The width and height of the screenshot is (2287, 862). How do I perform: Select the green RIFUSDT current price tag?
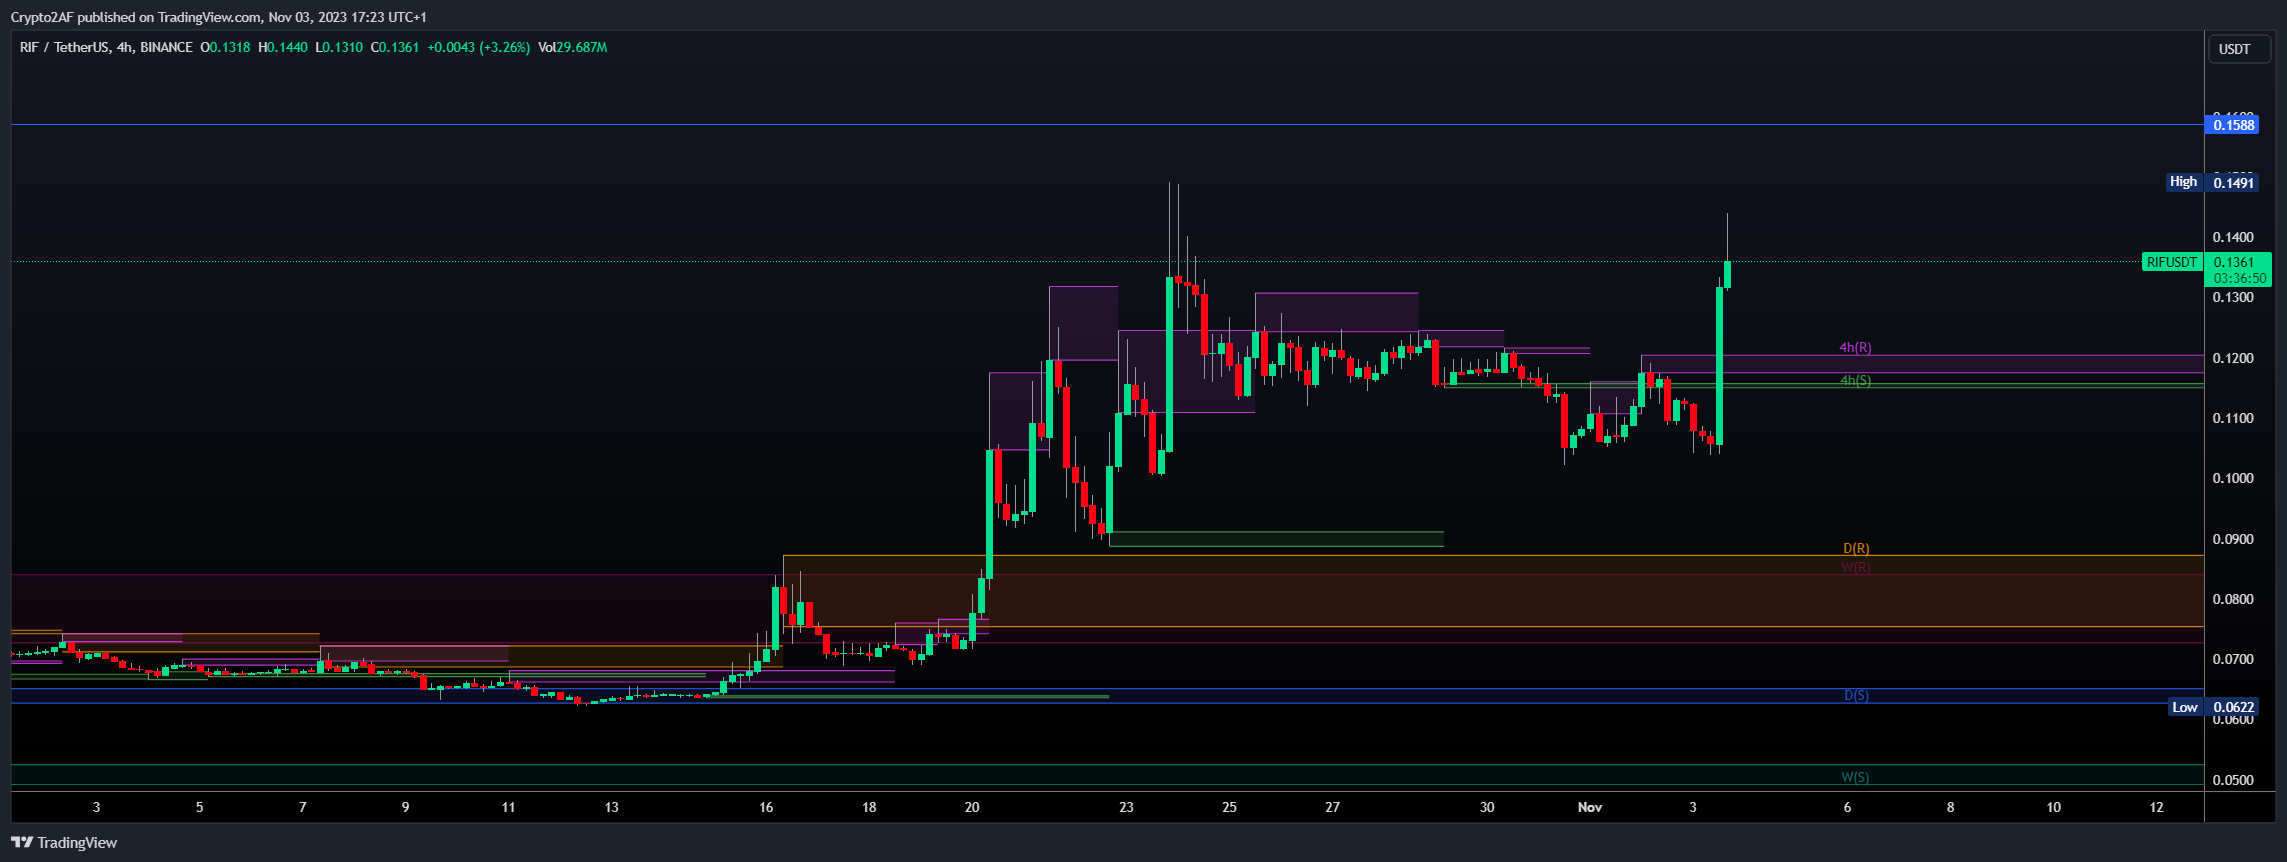pos(2171,262)
